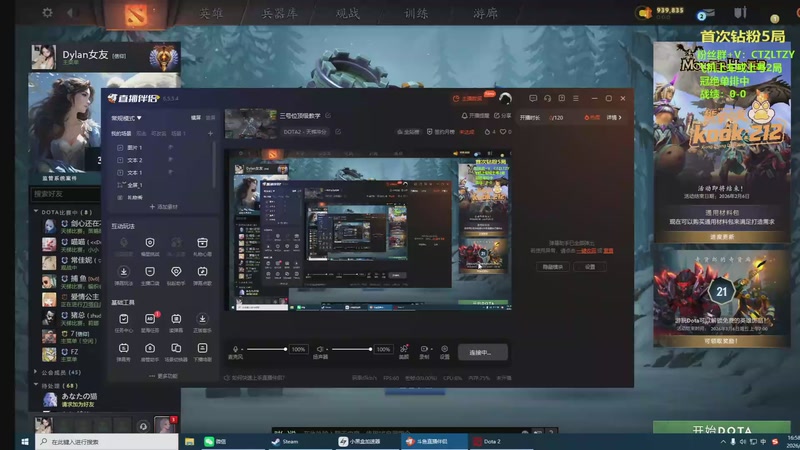Open 弹幕玩法 download icon
This screenshot has height=450, width=800.
pyautogui.click(x=123, y=272)
